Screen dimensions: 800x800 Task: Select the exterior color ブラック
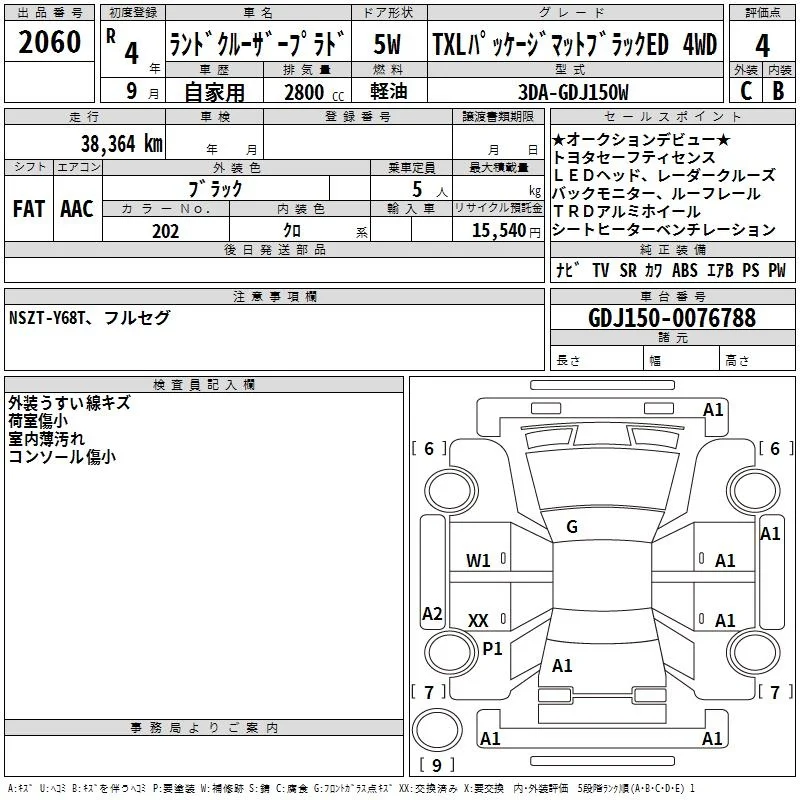coord(215,189)
